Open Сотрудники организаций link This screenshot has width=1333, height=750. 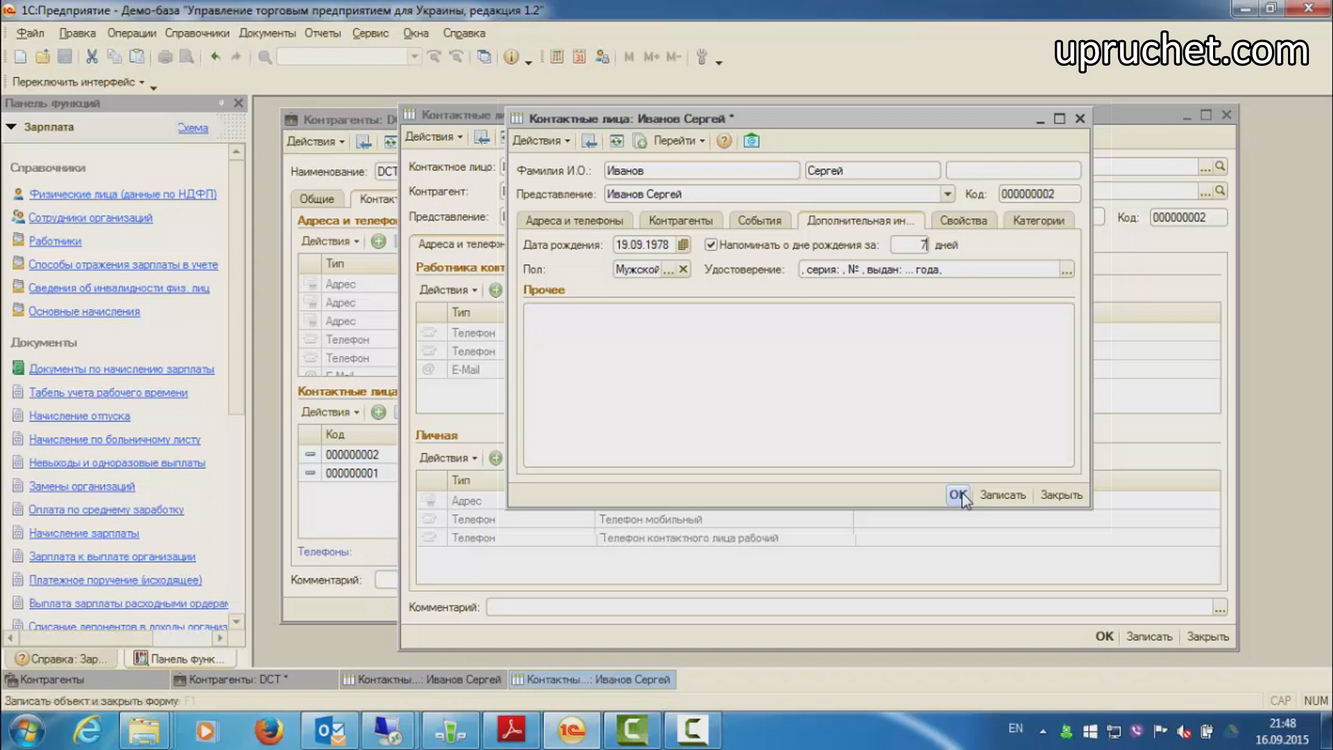tap(90, 217)
